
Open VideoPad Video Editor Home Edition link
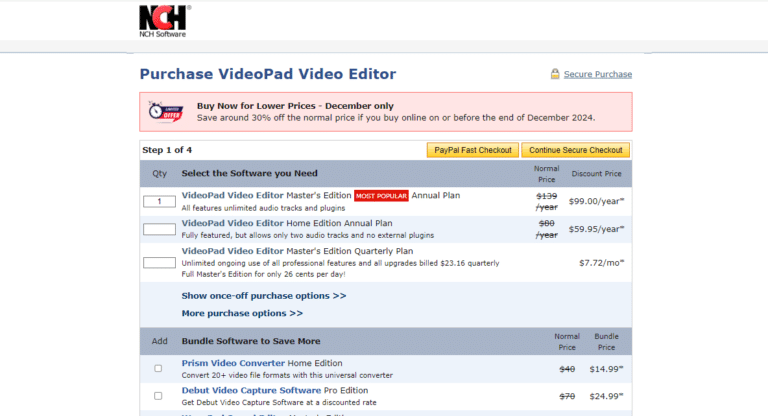click(x=233, y=223)
